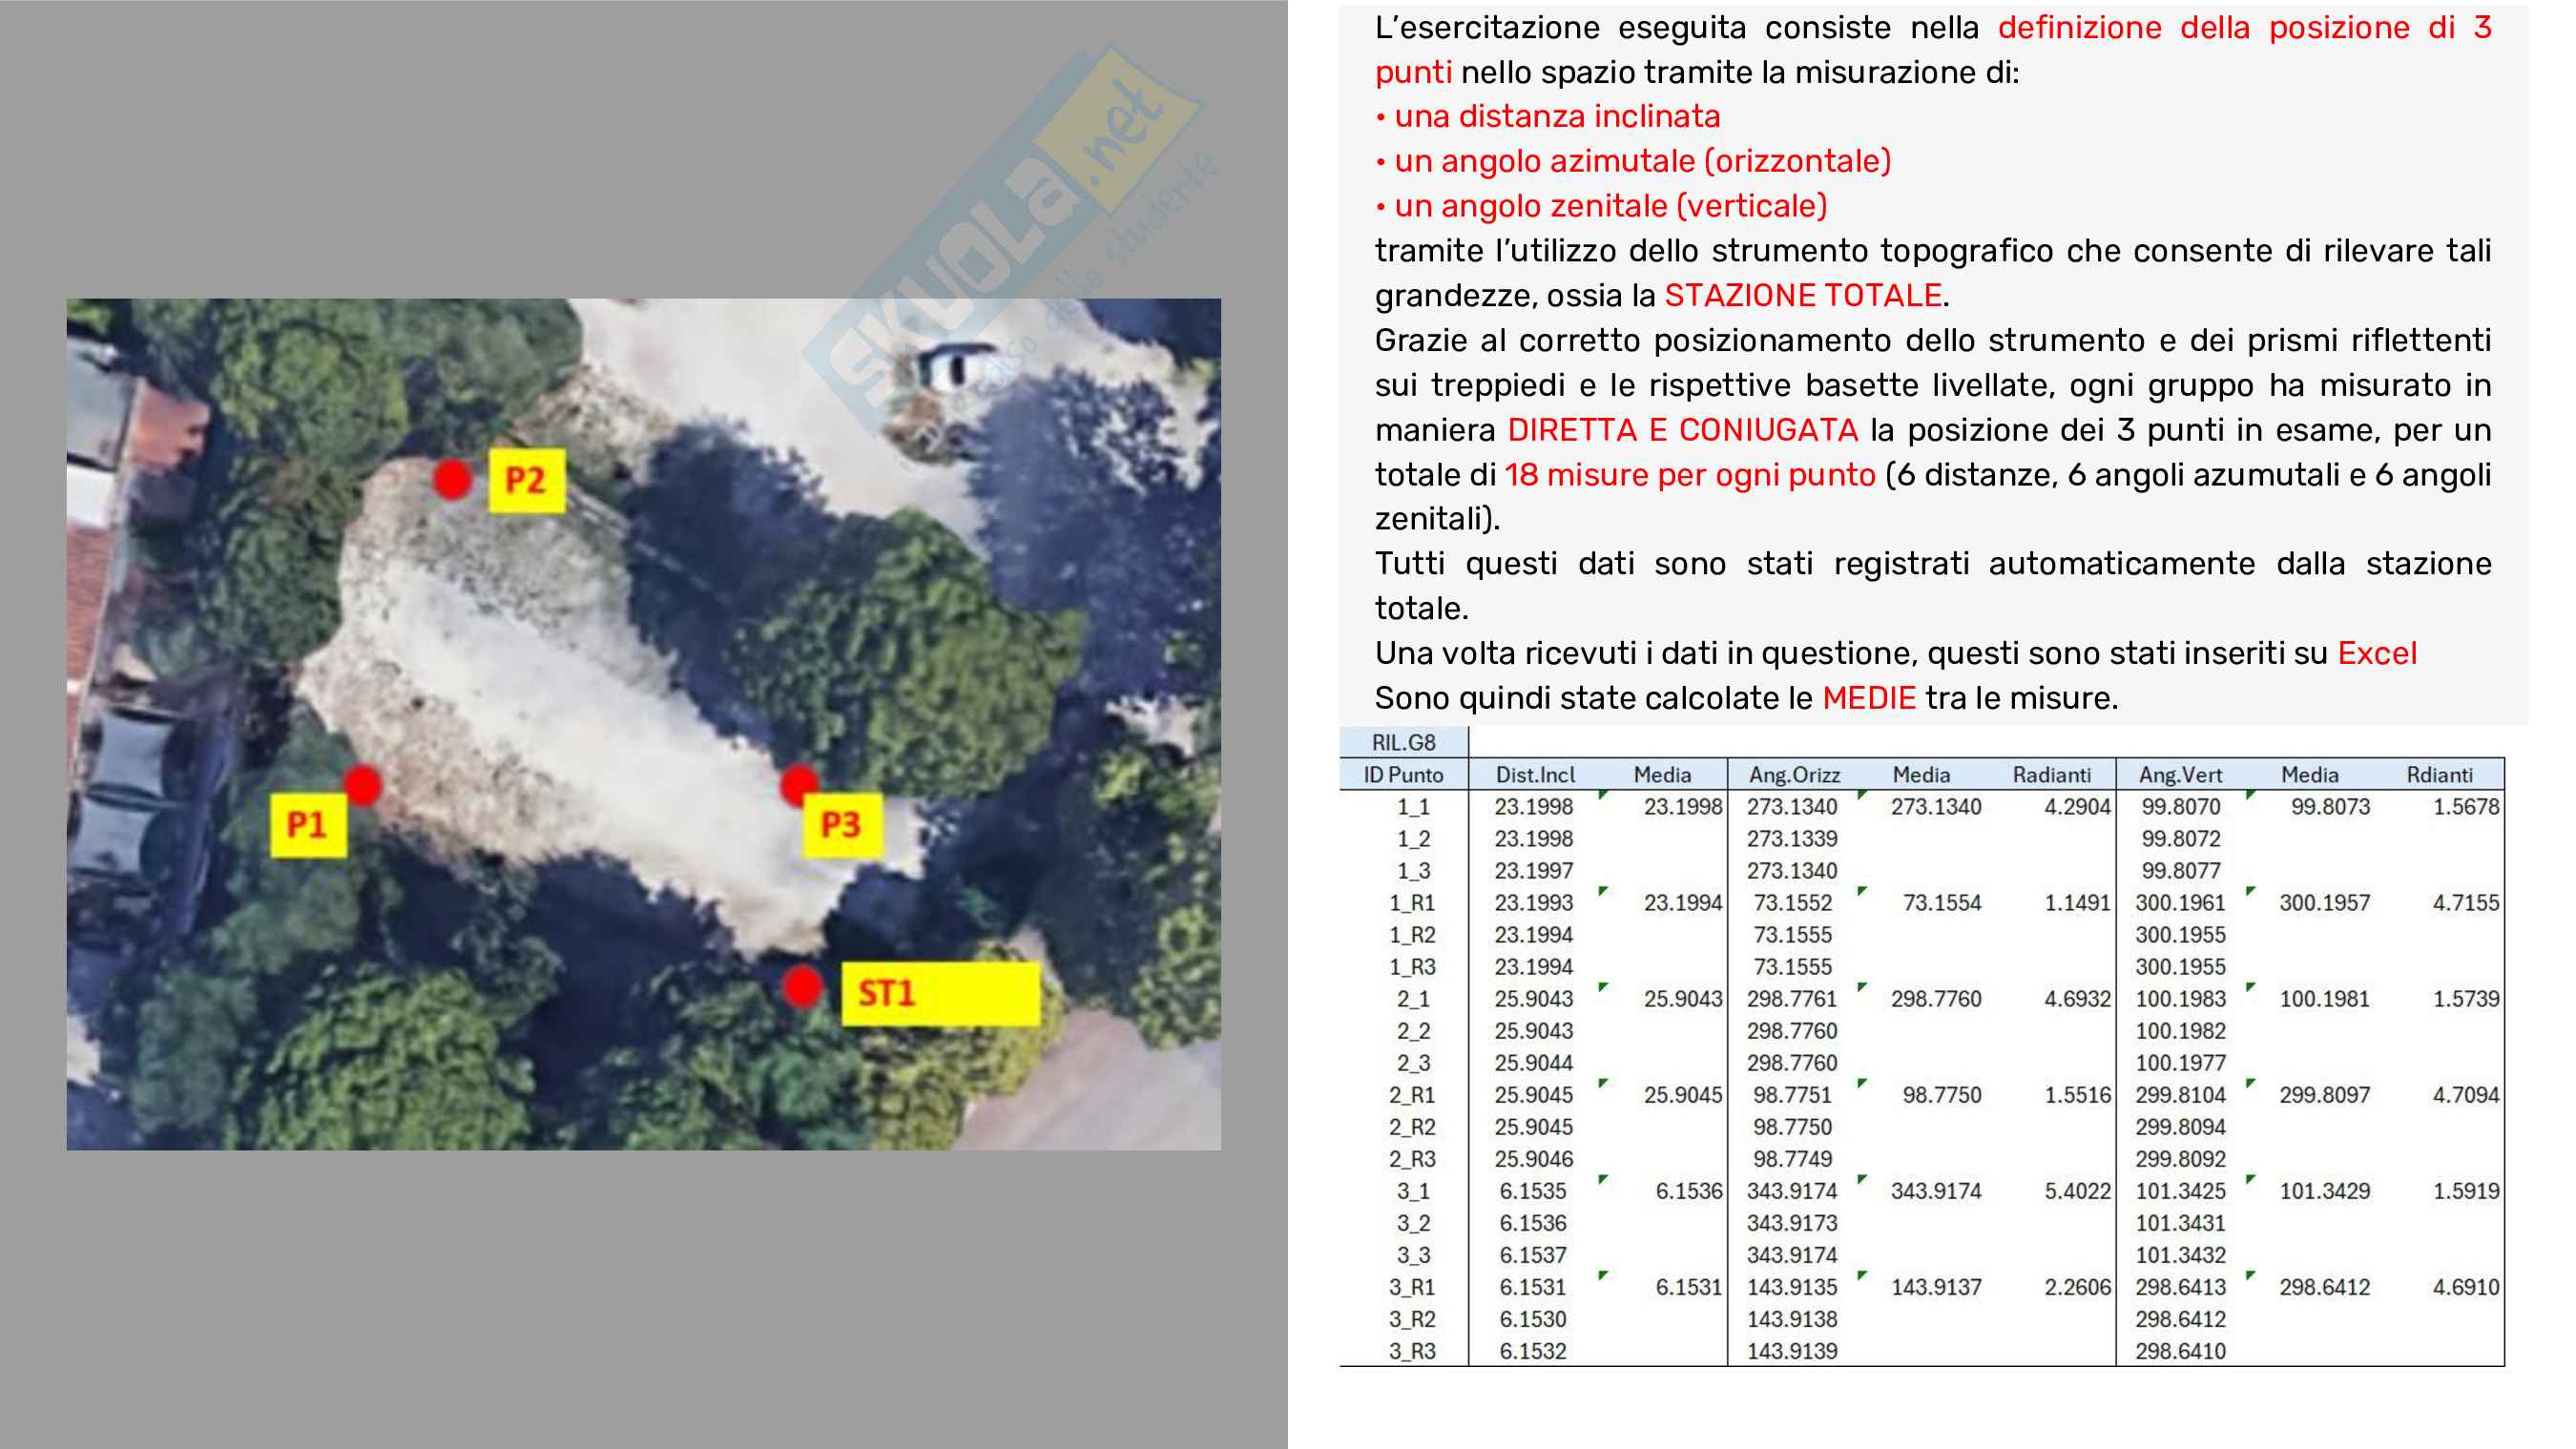Select the yellow P3 label
The width and height of the screenshot is (2576, 1449).
pyautogui.click(x=842, y=825)
